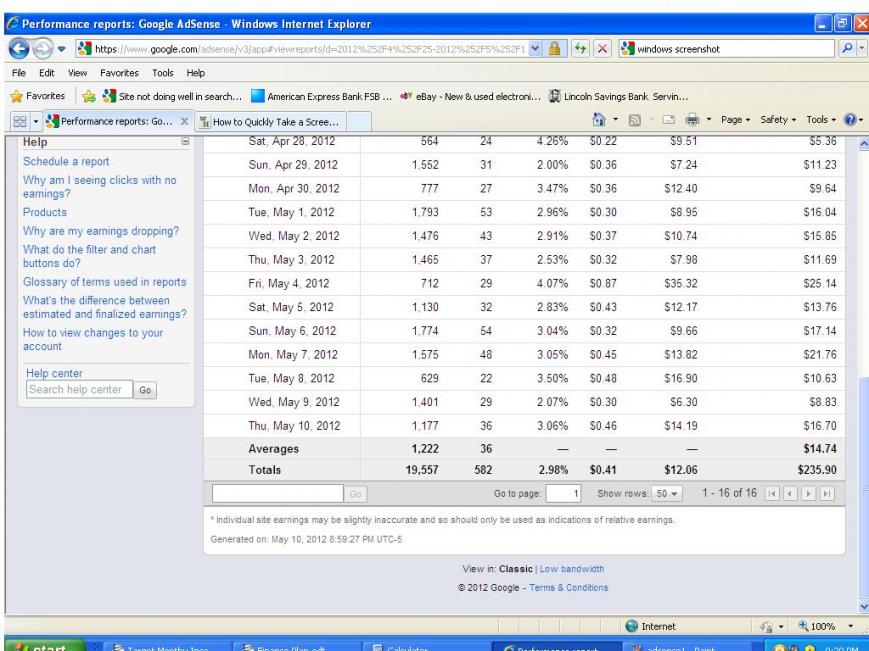Viewport: 869px width, 651px height.
Task: Click the 'Search help center' input field
Action: point(79,389)
